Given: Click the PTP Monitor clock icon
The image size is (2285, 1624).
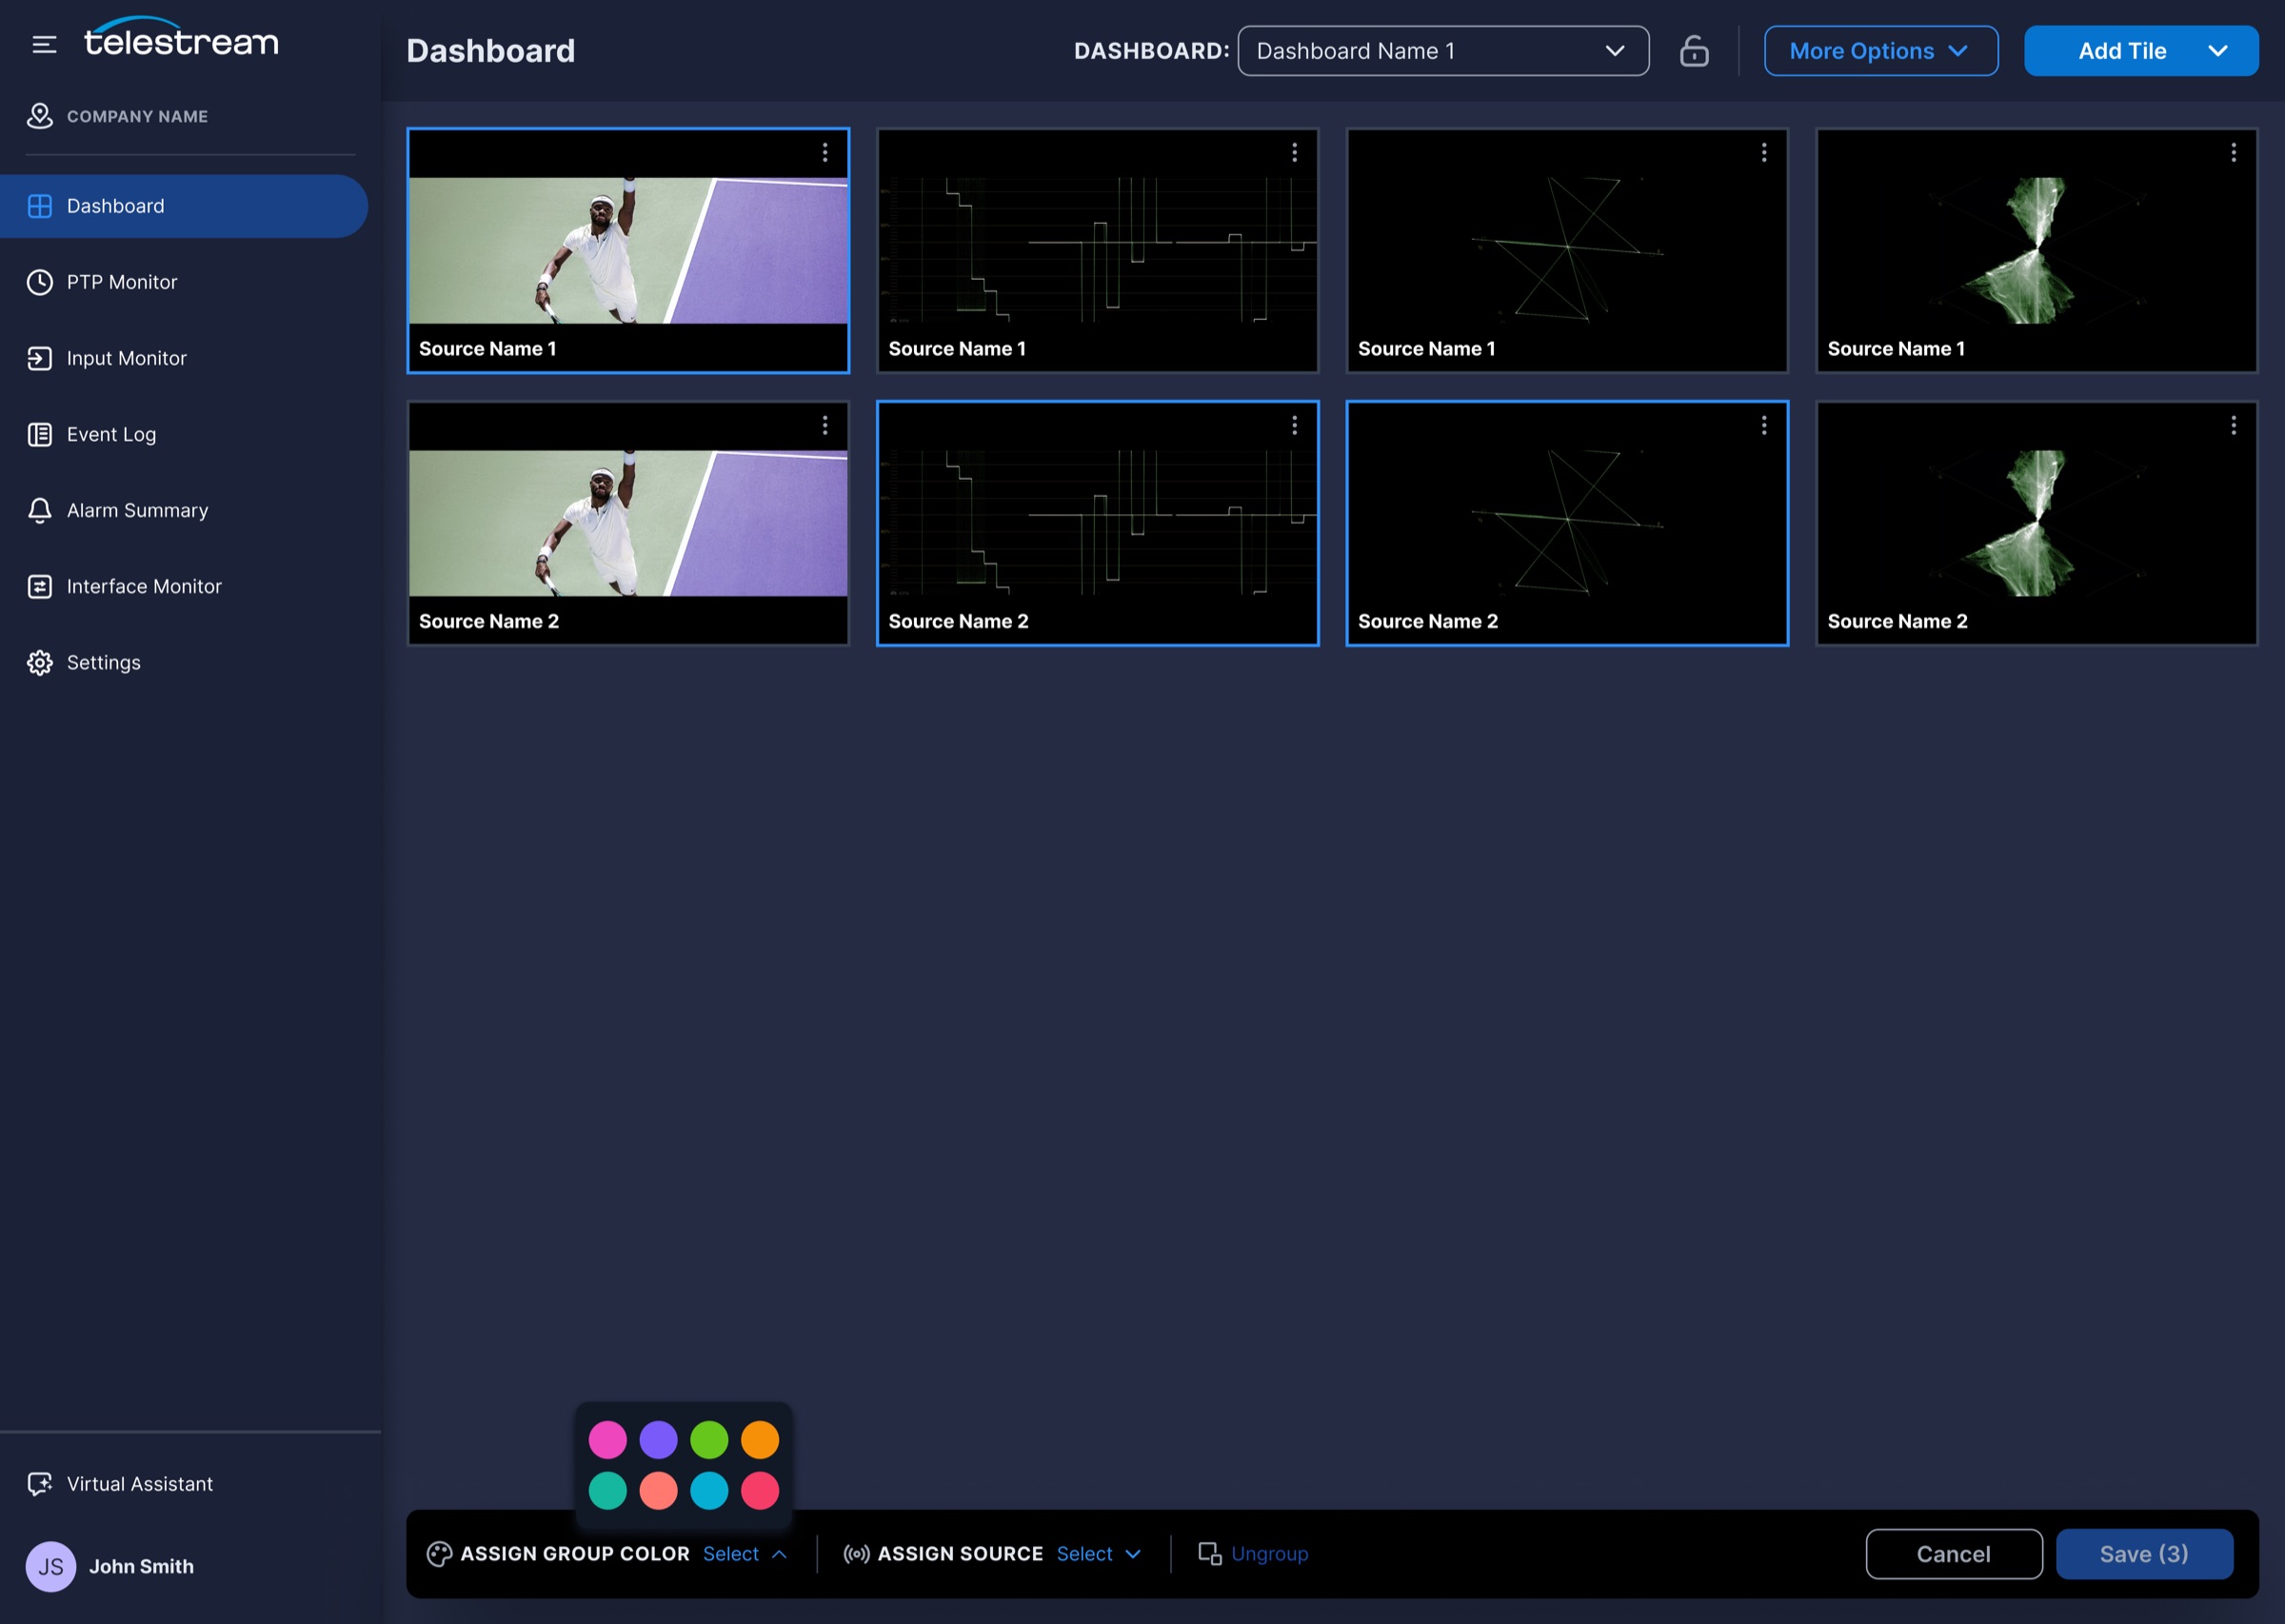Looking at the screenshot, I should tap(39, 282).
